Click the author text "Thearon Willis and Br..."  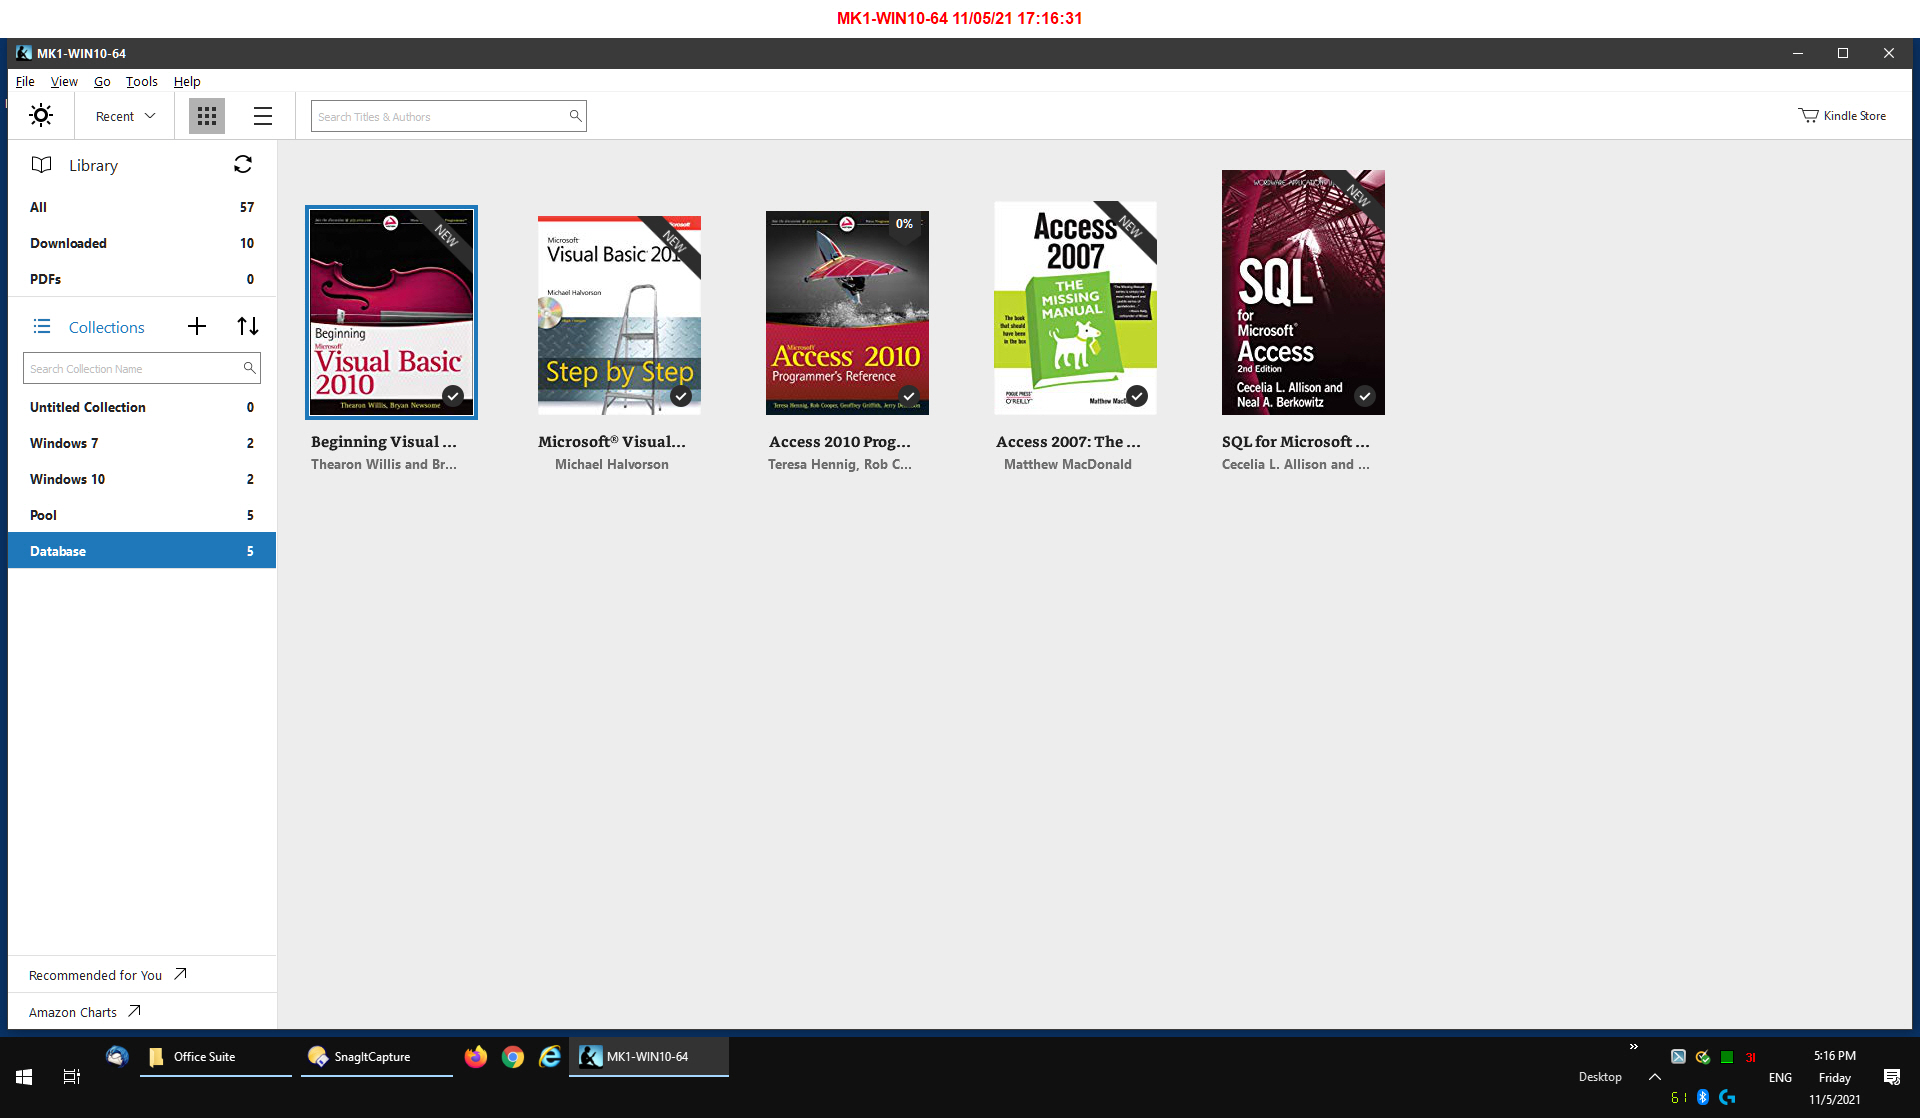384,464
